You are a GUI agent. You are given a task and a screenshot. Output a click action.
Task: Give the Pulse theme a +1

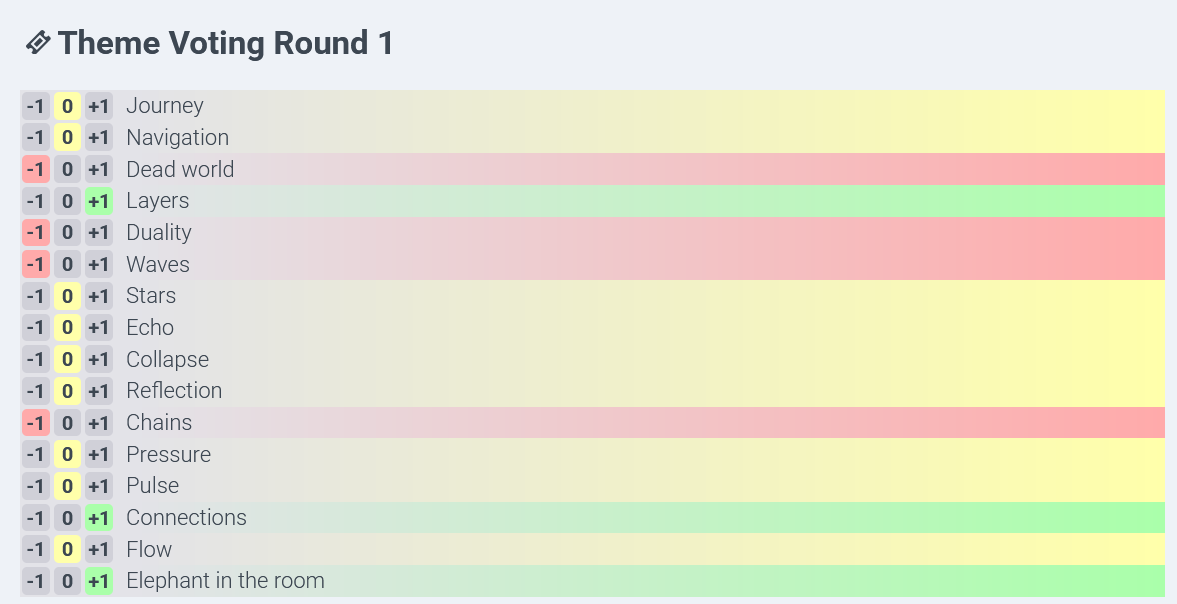98,486
